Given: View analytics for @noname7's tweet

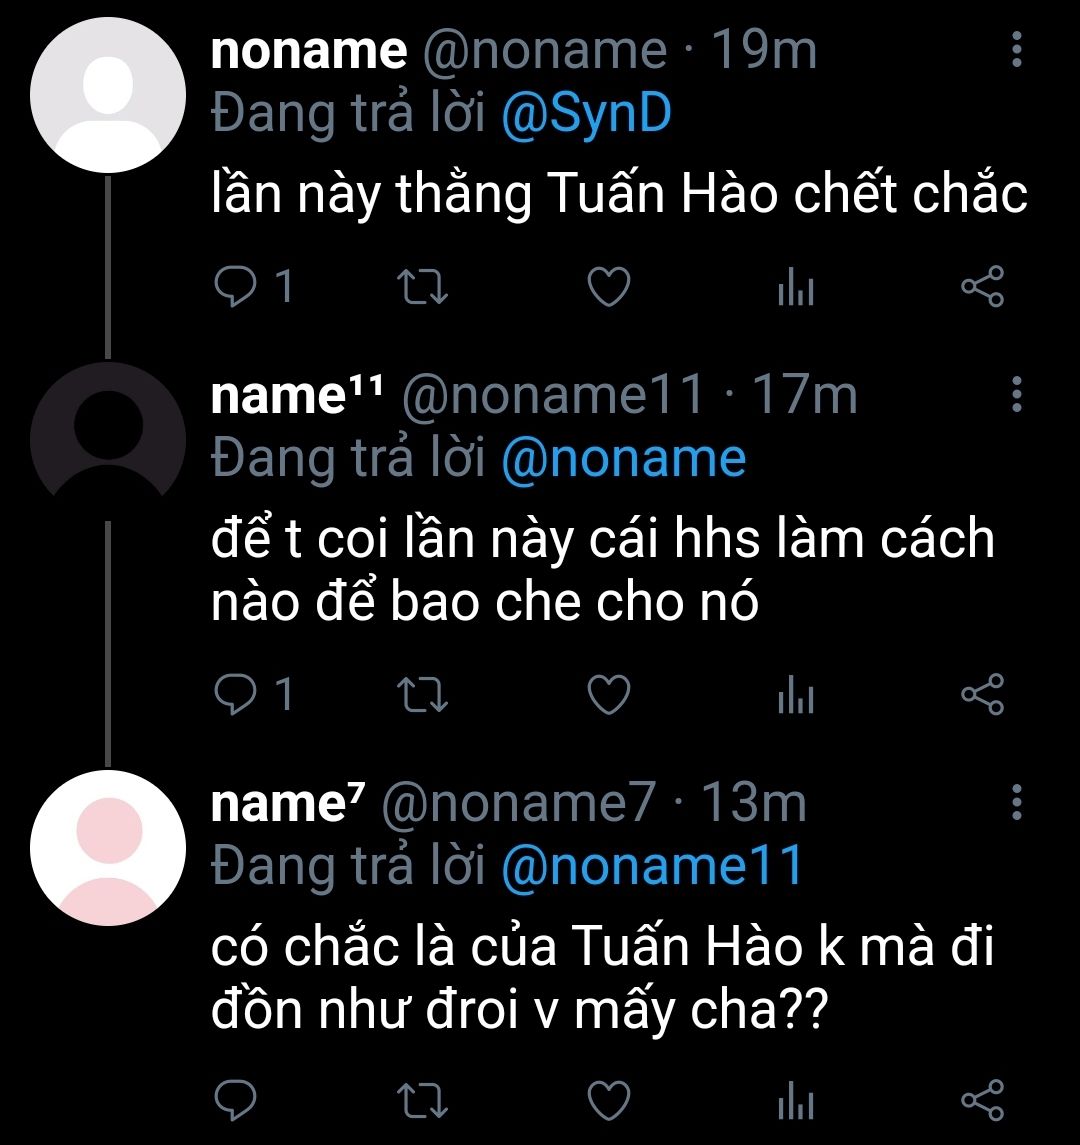Looking at the screenshot, I should tap(796, 1102).
